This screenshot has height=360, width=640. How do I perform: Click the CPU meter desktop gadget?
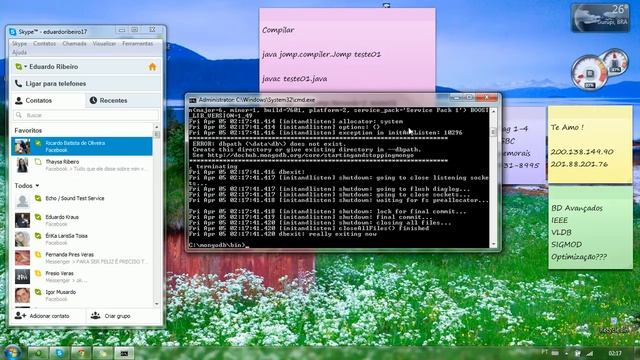(x=599, y=70)
